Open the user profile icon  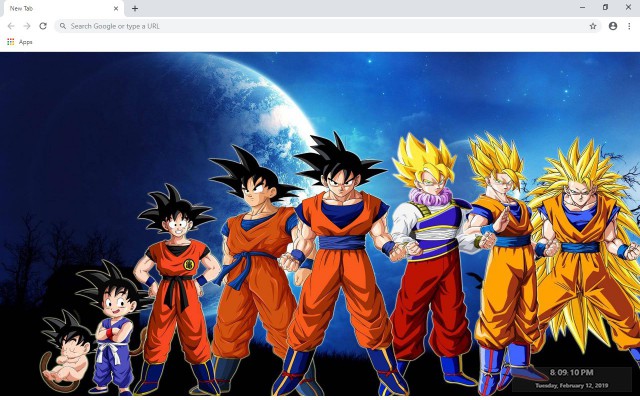coord(613,26)
